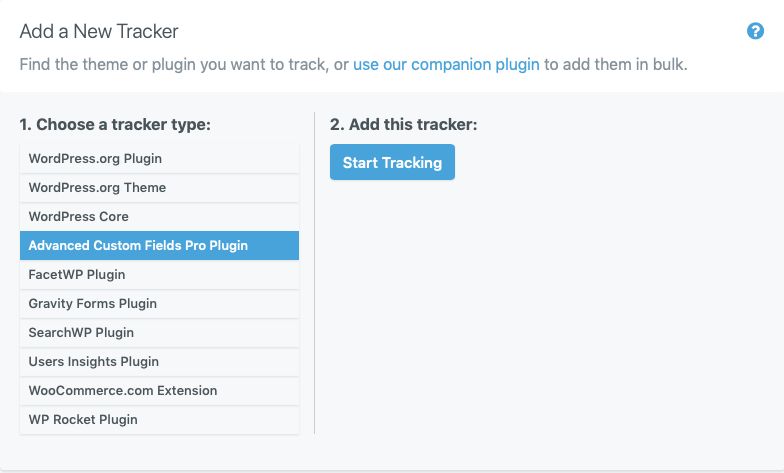This screenshot has height=473, width=784.
Task: Click the Start Tracking button
Action: tap(392, 162)
